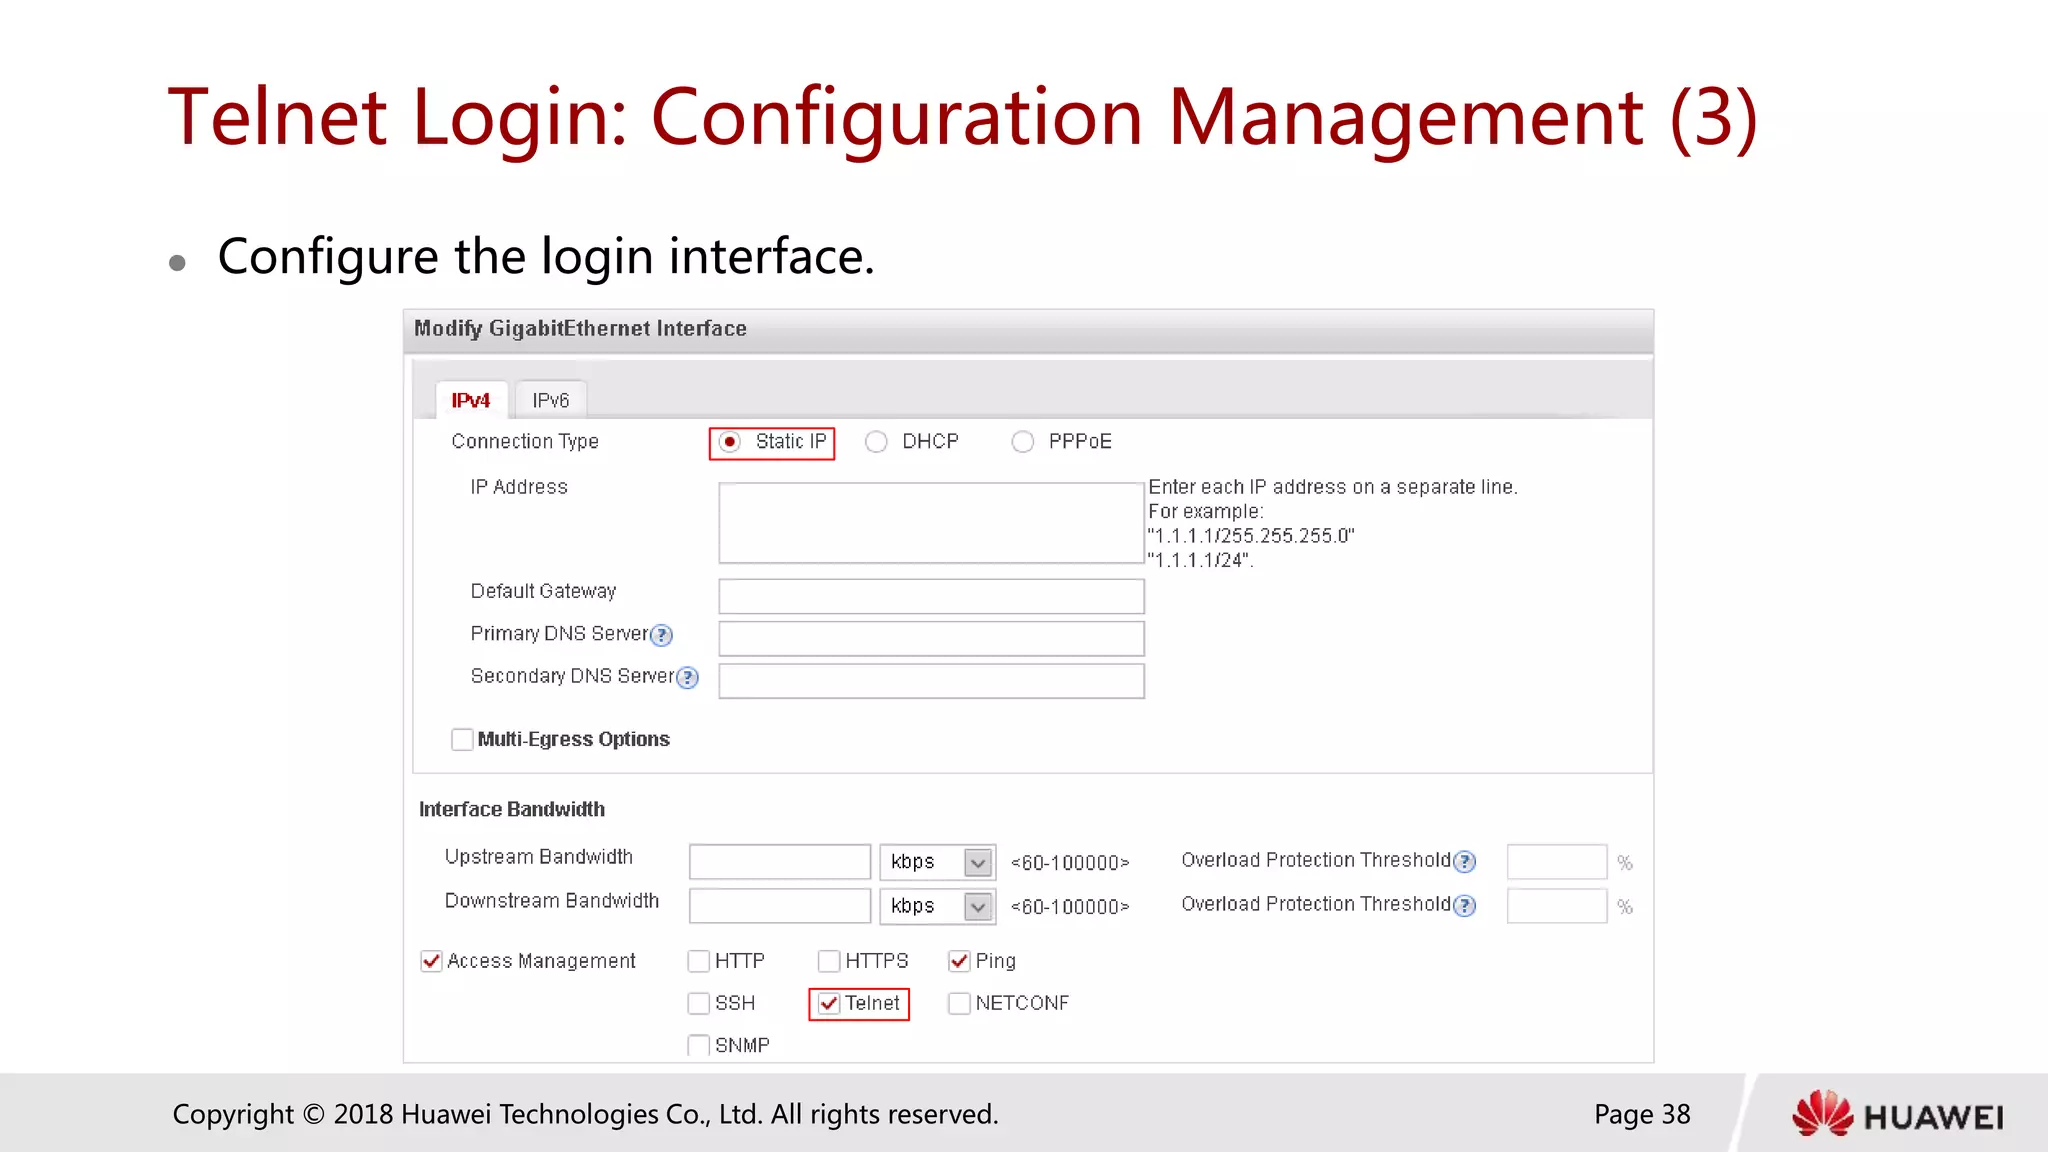Click Downstream Overload Protection Threshold percent field

pos(1557,906)
